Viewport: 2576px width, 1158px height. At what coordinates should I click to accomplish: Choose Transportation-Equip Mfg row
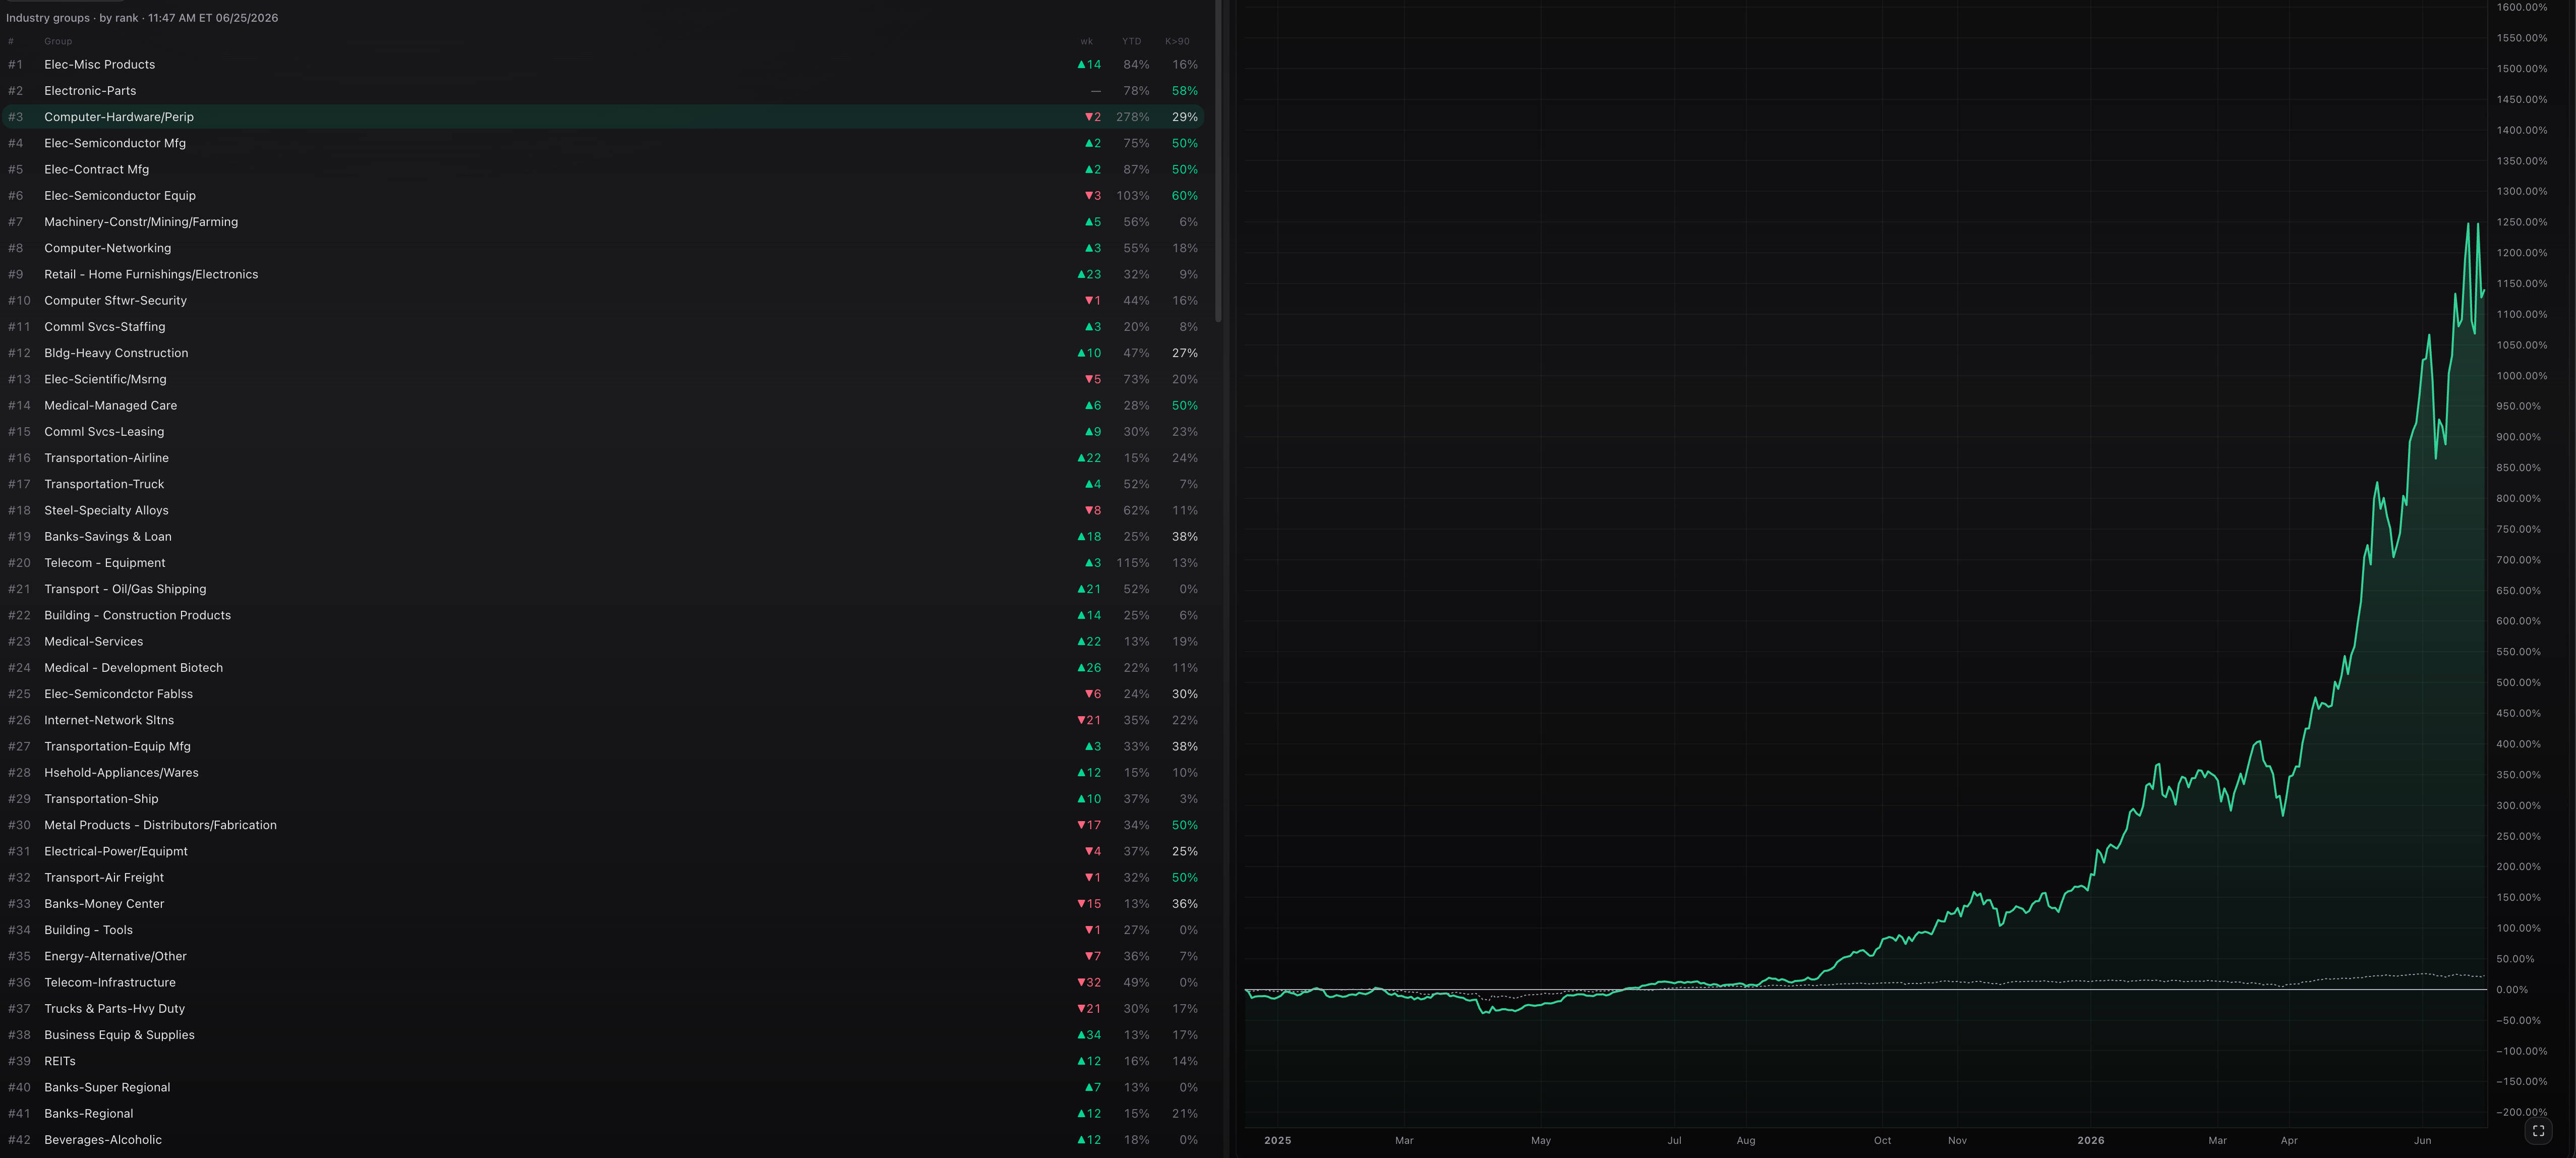(603, 747)
